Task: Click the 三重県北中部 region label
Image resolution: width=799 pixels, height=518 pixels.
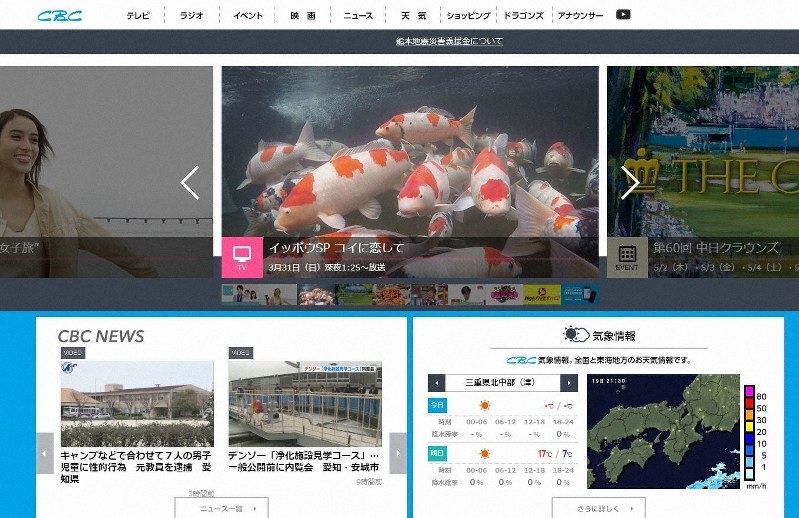Action: [x=500, y=383]
